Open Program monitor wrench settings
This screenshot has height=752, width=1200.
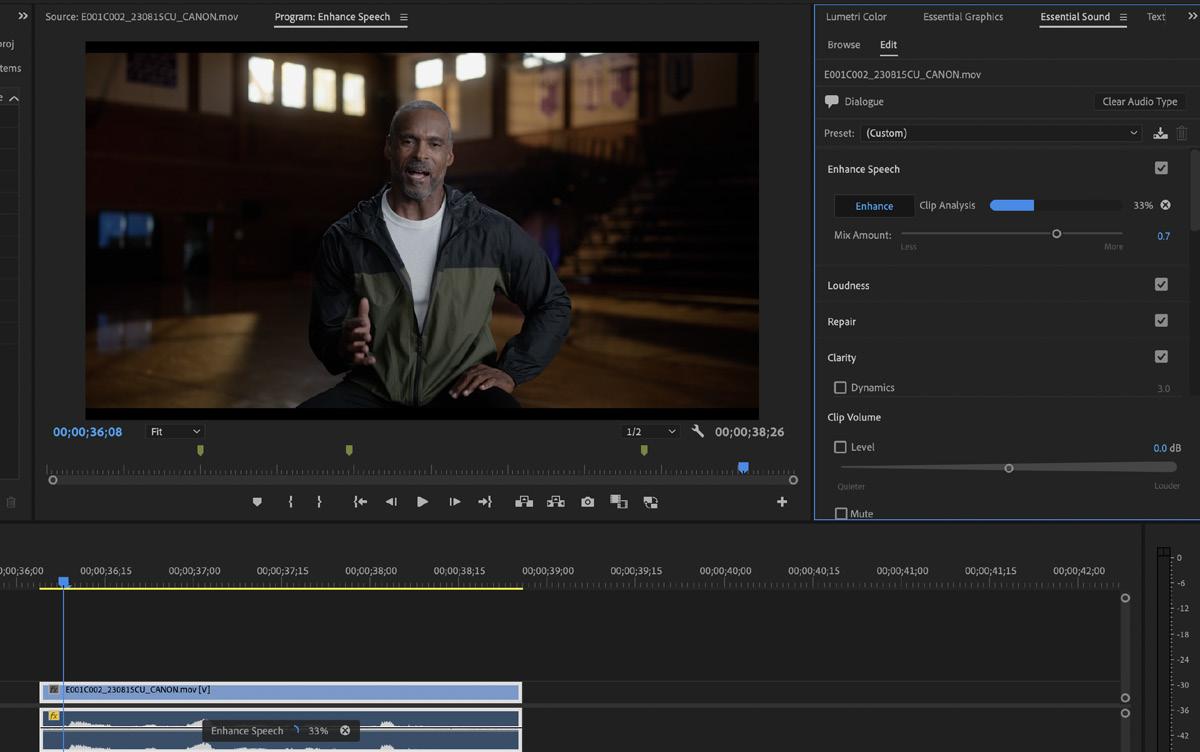[x=698, y=432]
